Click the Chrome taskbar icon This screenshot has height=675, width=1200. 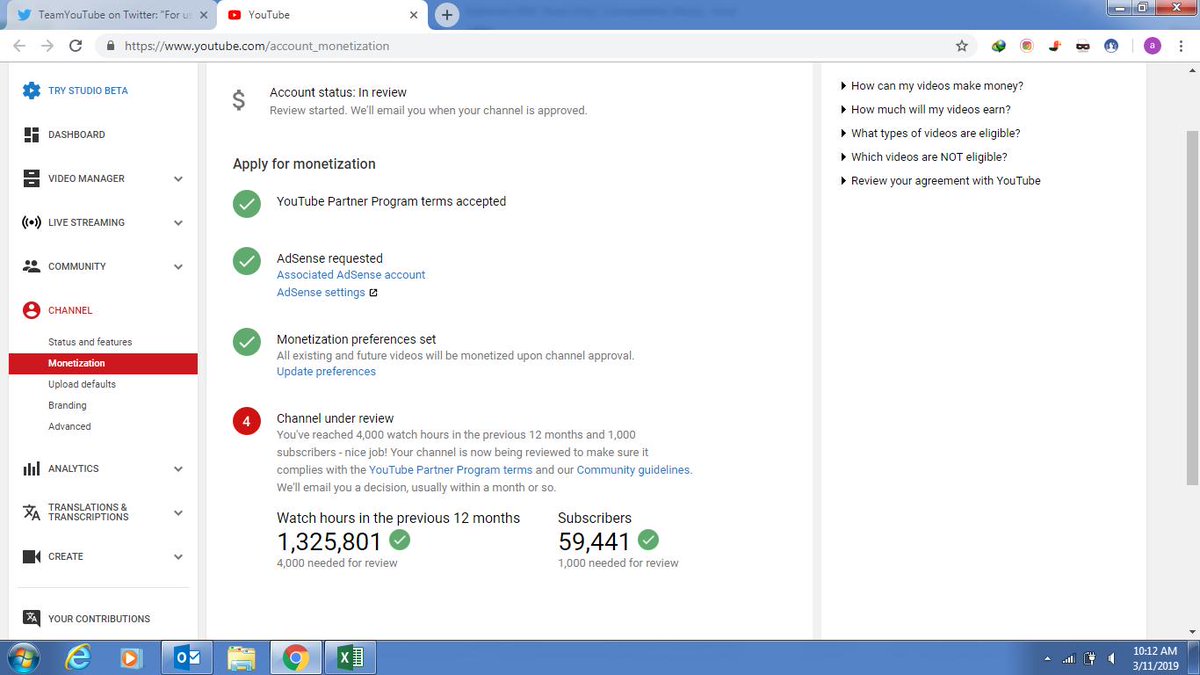tap(295, 658)
